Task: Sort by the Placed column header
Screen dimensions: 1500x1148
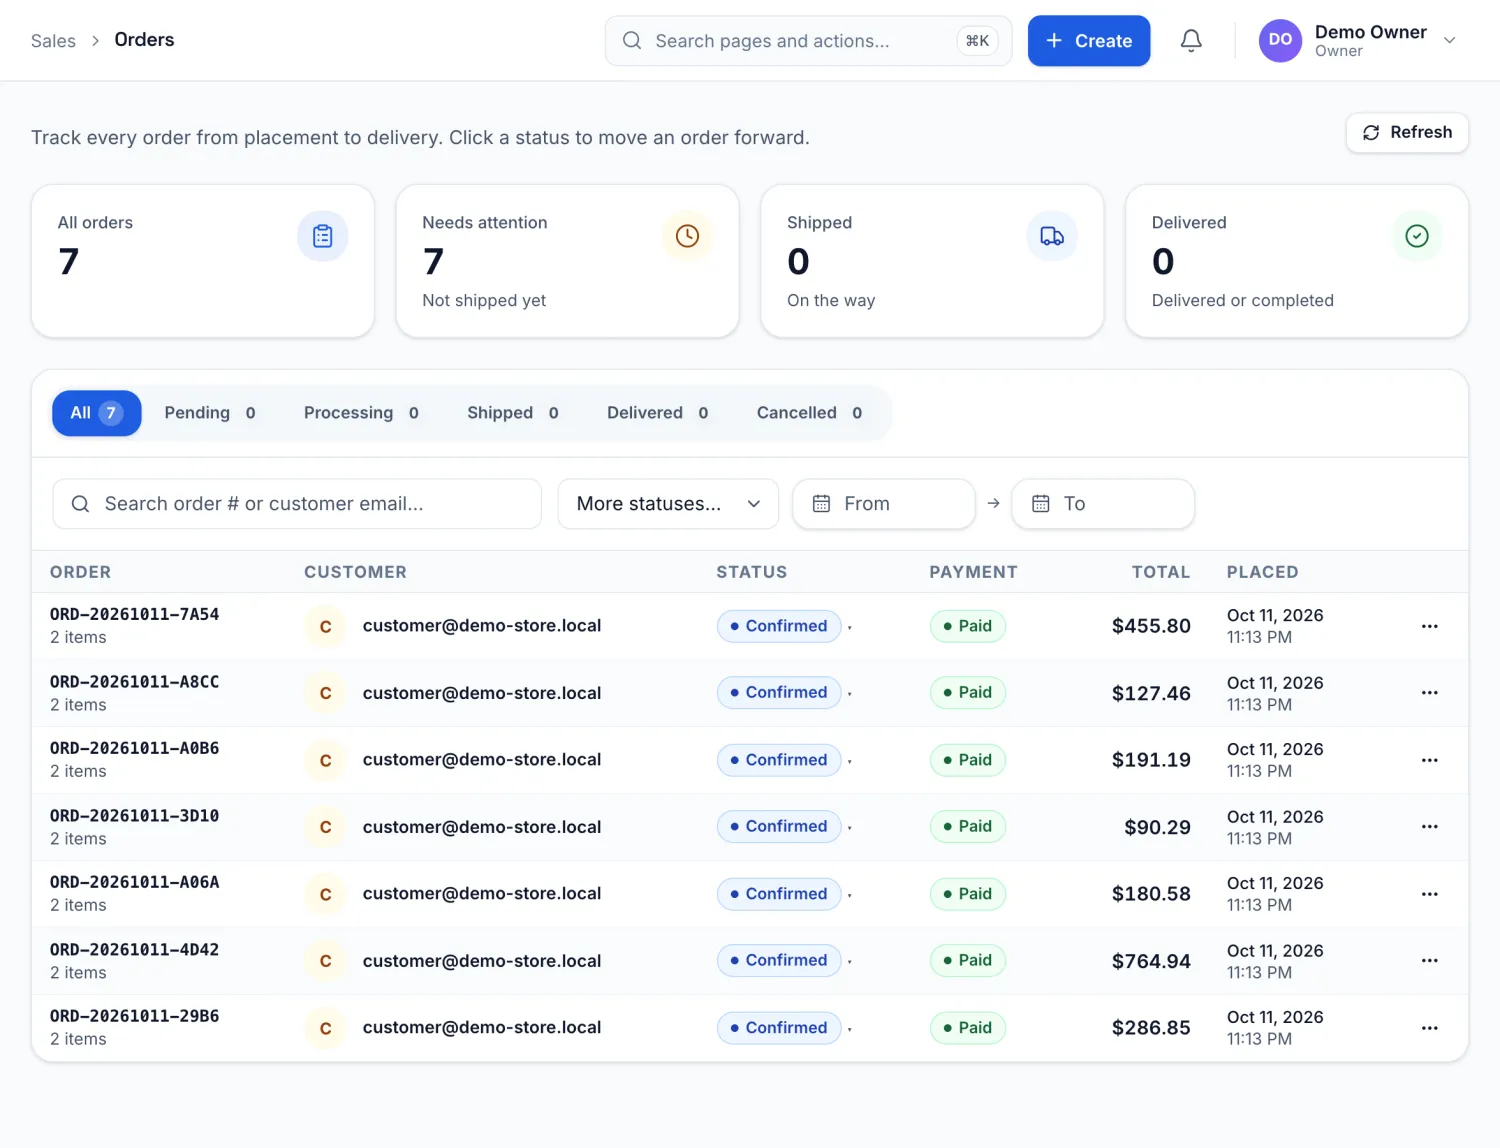Action: click(1262, 572)
